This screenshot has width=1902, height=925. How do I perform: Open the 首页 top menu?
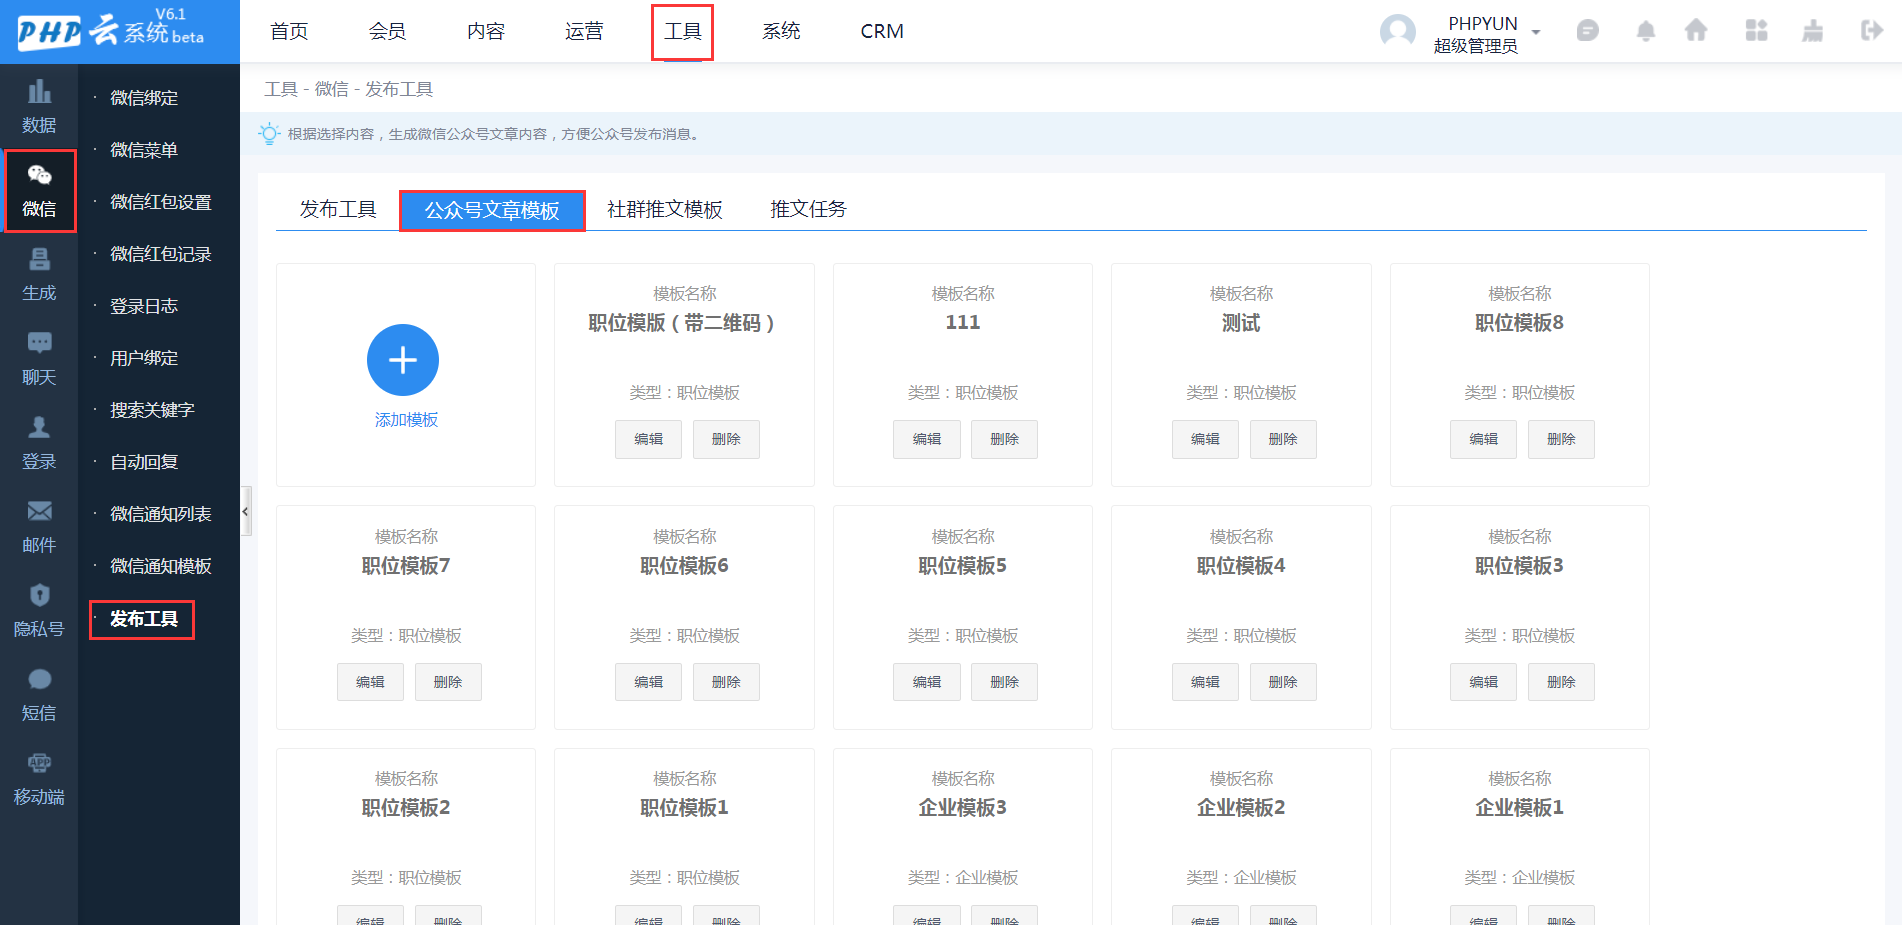[x=289, y=32]
